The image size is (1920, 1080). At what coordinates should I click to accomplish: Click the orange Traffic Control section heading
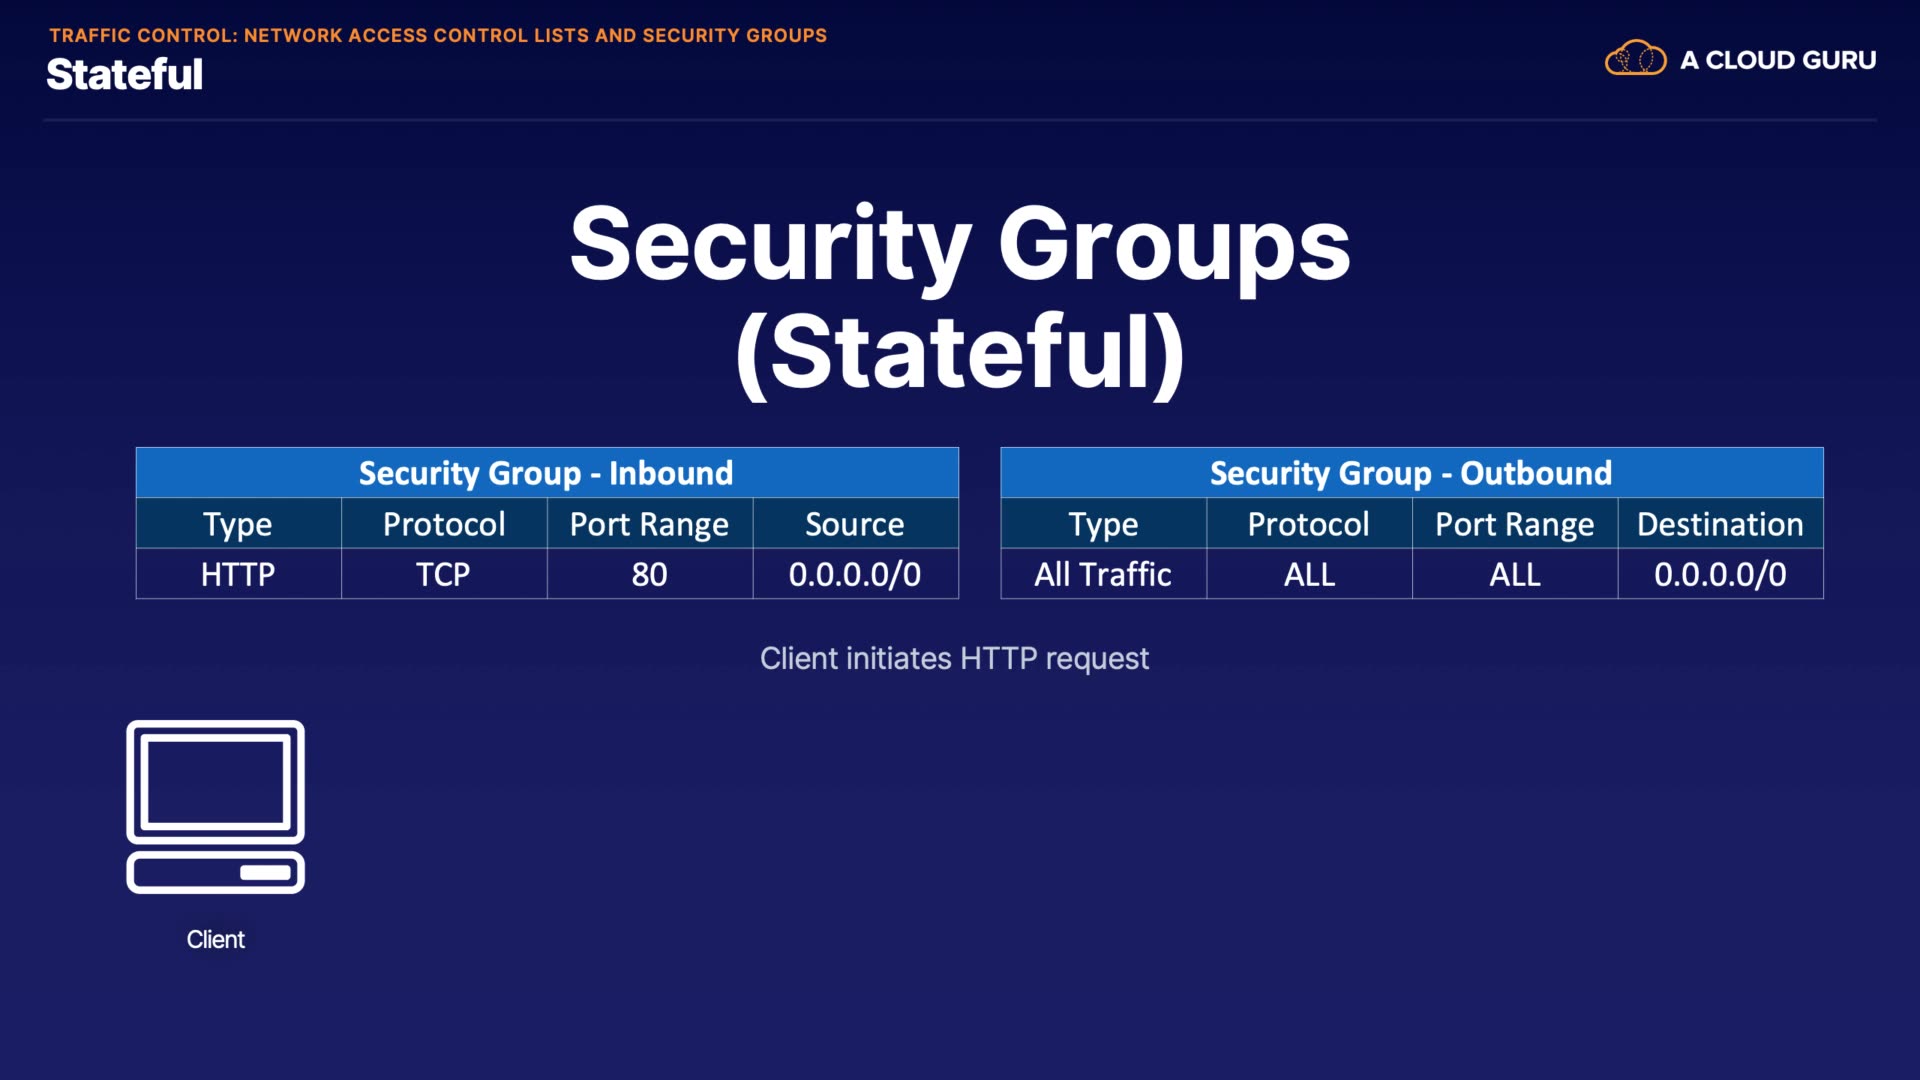pos(438,35)
